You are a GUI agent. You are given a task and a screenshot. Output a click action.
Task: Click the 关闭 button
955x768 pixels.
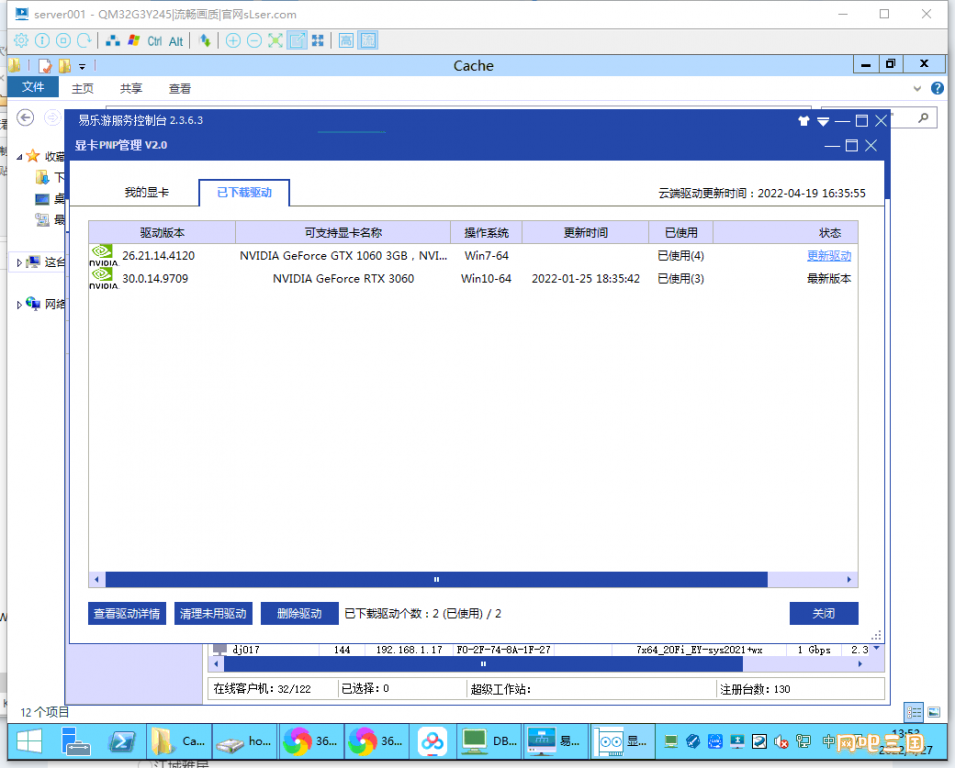(x=823, y=613)
